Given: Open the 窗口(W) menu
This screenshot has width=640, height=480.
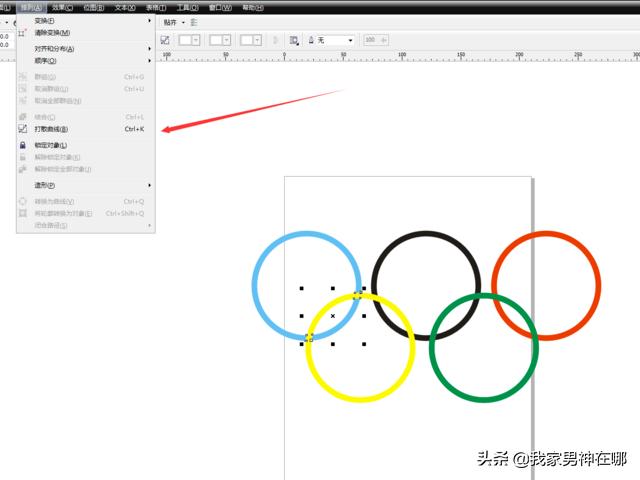Looking at the screenshot, I should (220, 7).
